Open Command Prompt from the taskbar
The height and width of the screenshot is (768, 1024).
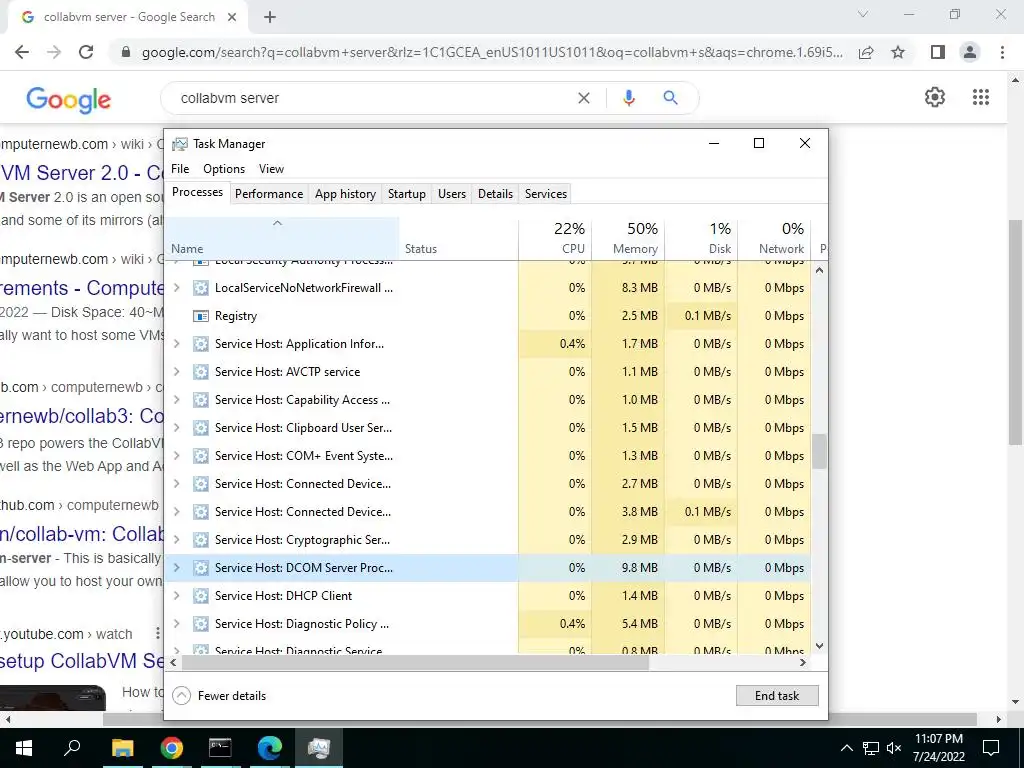point(220,748)
